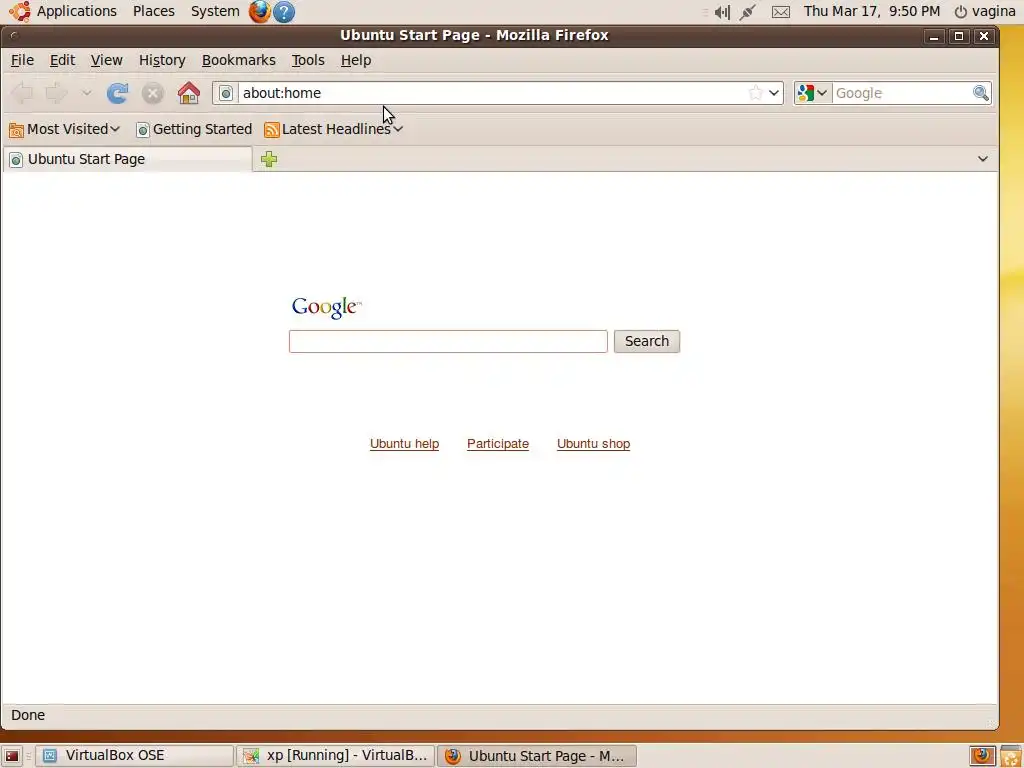The height and width of the screenshot is (768, 1024).
Task: Open the Help menu
Action: point(356,60)
